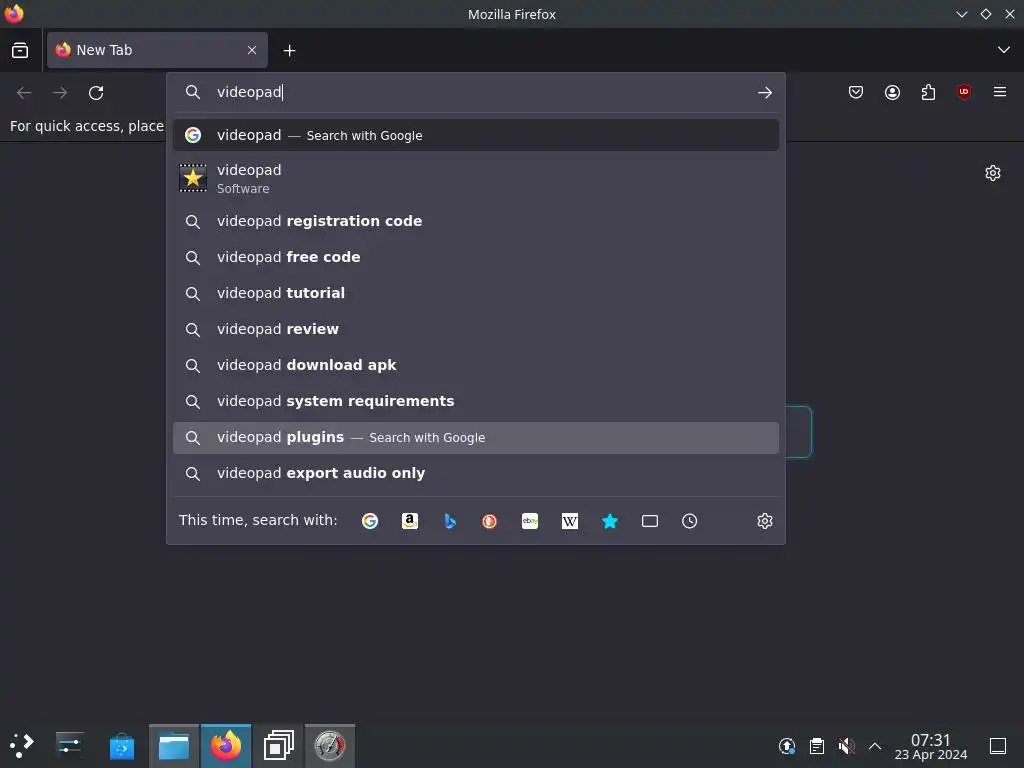This screenshot has height=768, width=1024.
Task: Select 'videopad export audio only' suggestion
Action: (x=475, y=473)
